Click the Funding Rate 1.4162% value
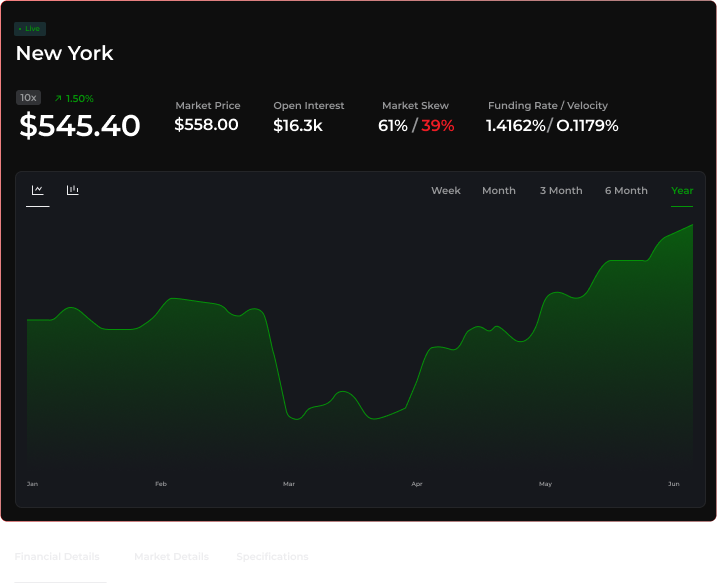Screen dimensions: 717x583 pos(515,126)
